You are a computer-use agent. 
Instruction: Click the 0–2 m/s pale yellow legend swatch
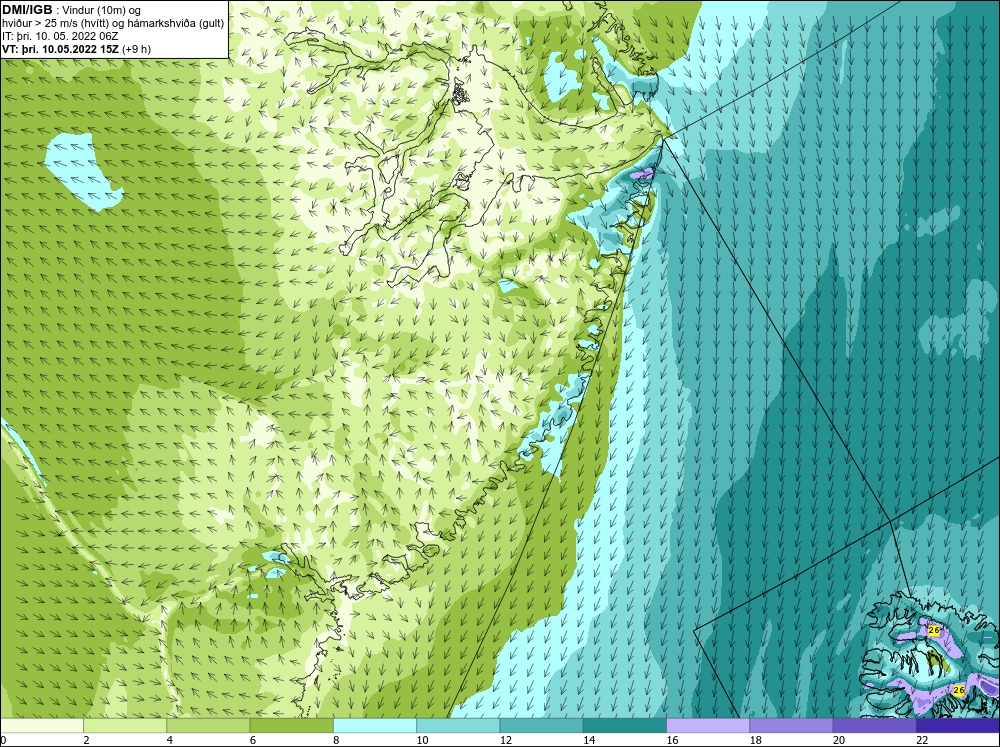click(x=41, y=726)
